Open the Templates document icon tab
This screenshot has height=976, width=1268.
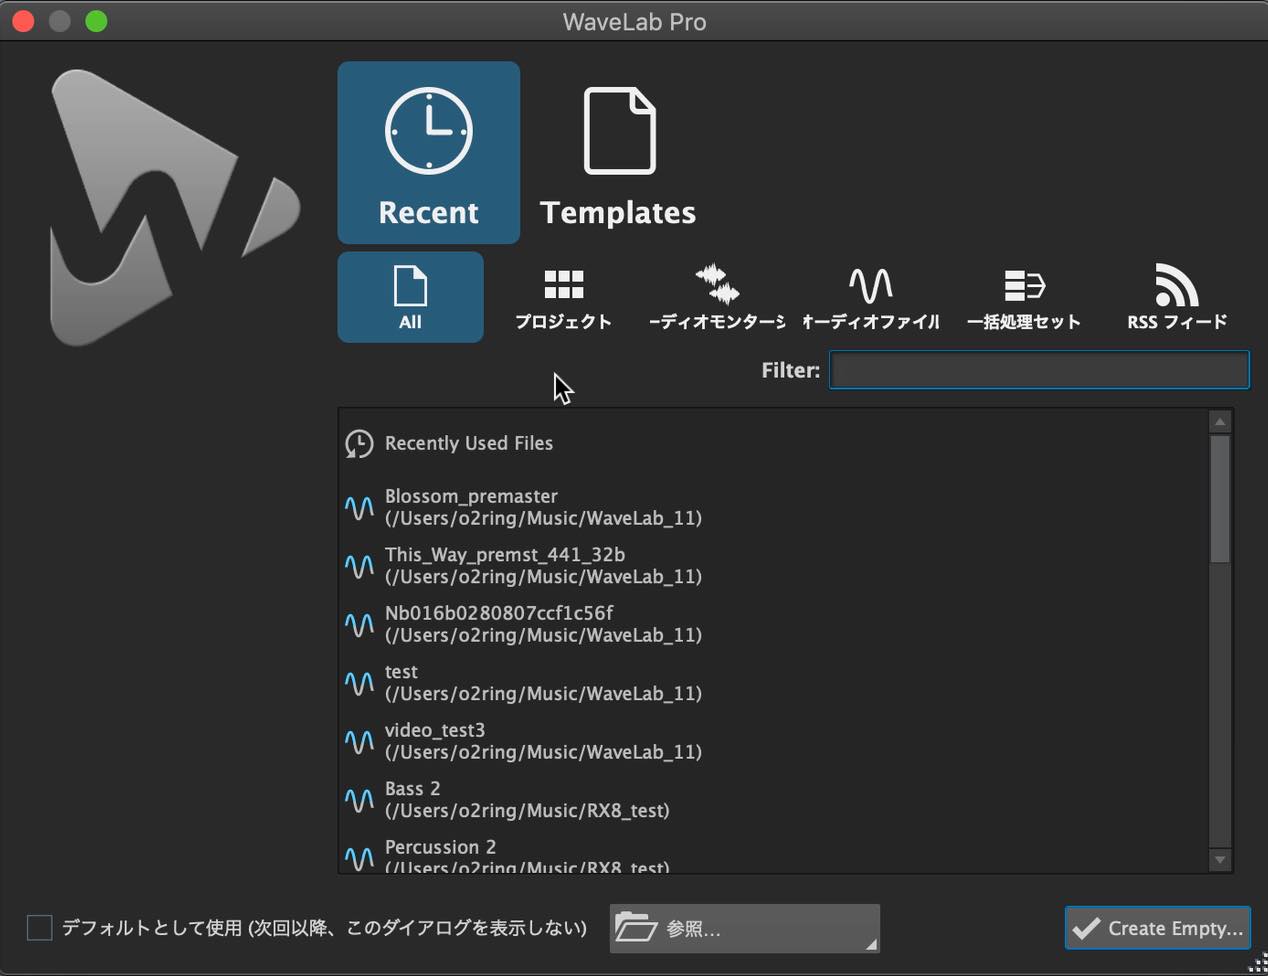(618, 153)
